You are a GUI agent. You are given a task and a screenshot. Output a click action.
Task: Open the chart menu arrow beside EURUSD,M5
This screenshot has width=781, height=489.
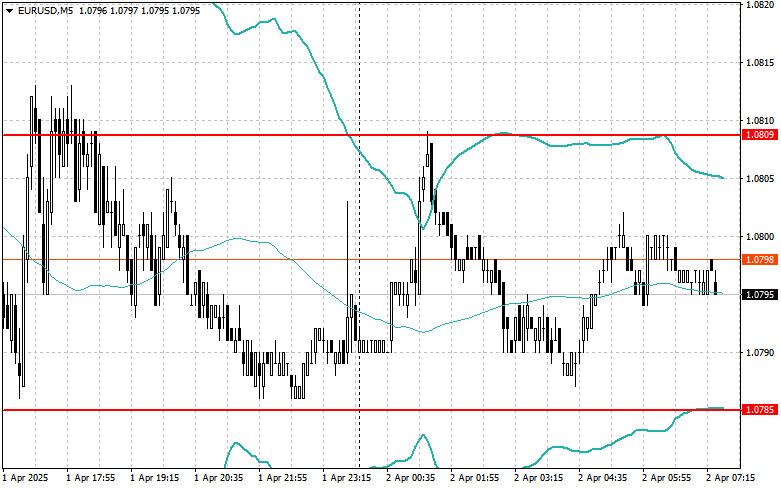click(x=9, y=10)
